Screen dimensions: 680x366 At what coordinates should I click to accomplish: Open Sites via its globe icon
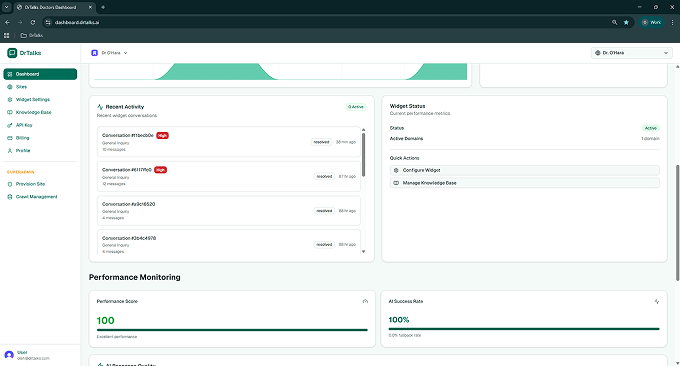pos(10,87)
